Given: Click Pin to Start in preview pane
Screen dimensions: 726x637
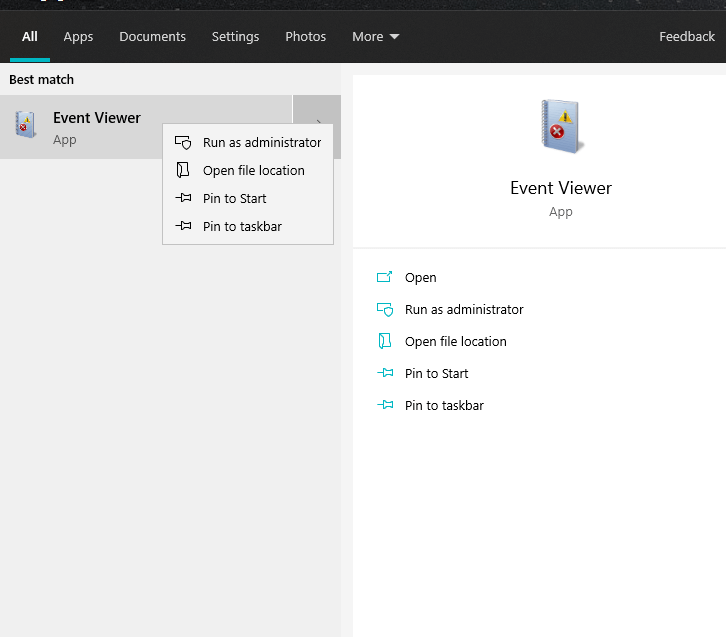Looking at the screenshot, I should click(x=436, y=373).
